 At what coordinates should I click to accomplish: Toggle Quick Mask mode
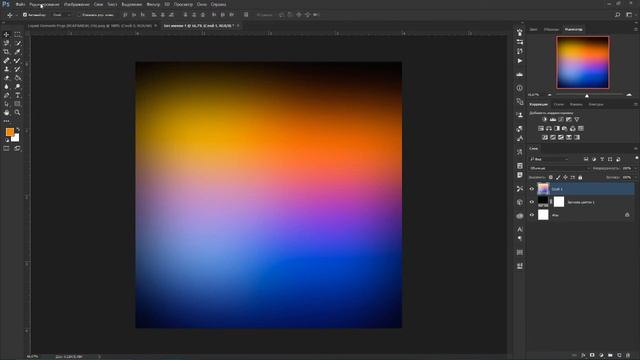pyautogui.click(x=6, y=149)
